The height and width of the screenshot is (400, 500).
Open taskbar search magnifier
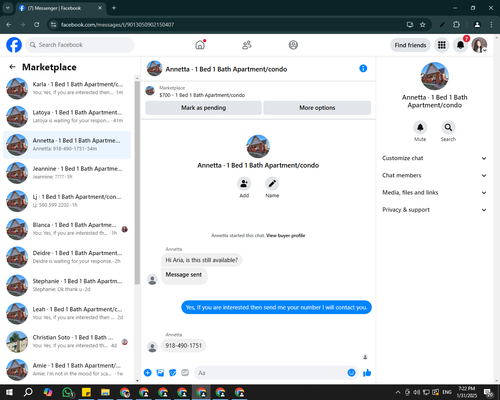[29, 392]
